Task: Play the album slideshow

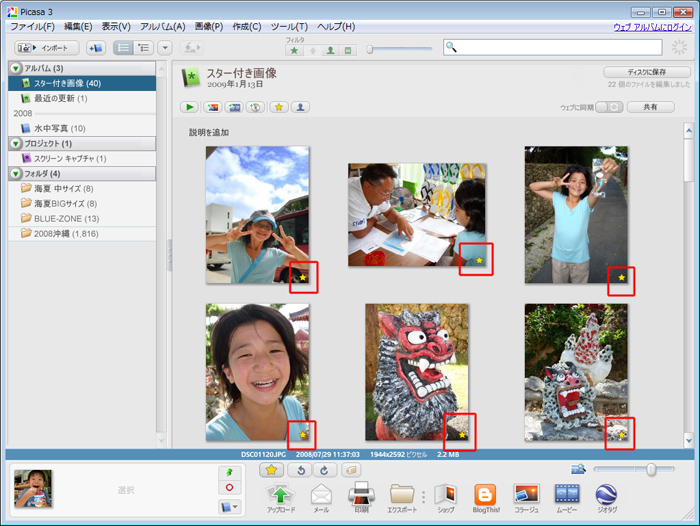Action: [x=189, y=107]
